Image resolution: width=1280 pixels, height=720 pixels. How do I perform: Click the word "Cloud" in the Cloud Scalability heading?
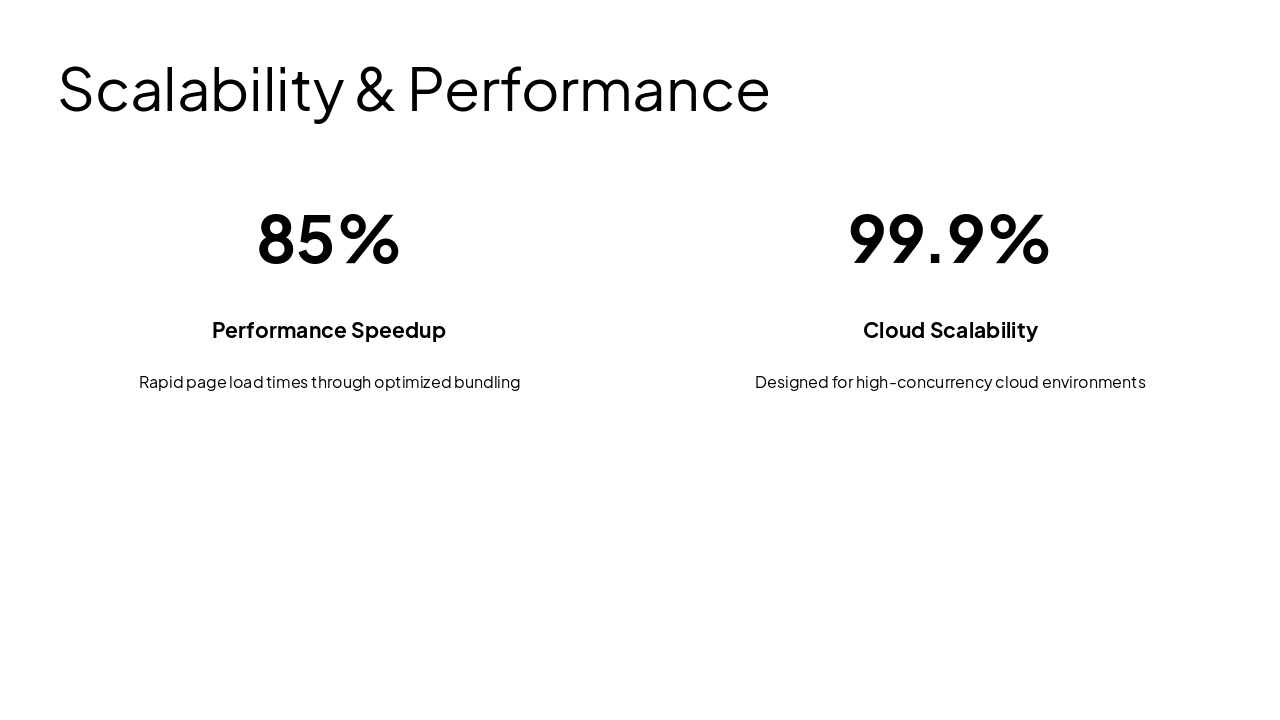click(894, 330)
